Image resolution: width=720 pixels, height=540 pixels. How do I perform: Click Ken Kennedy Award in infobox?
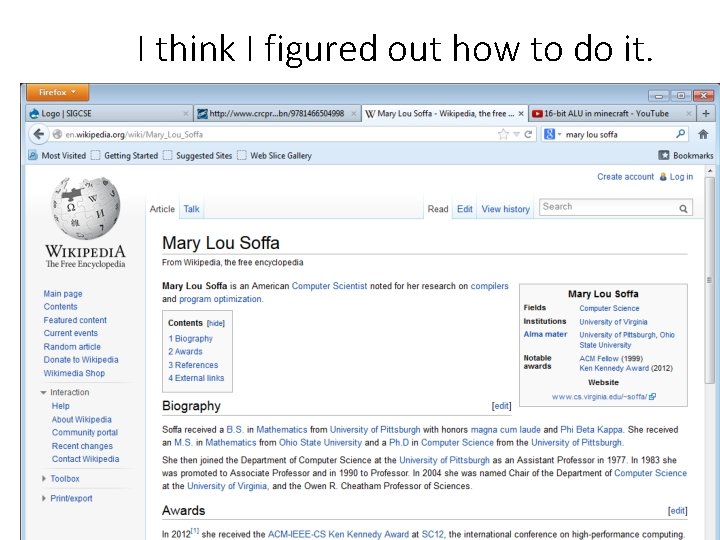coord(614,368)
